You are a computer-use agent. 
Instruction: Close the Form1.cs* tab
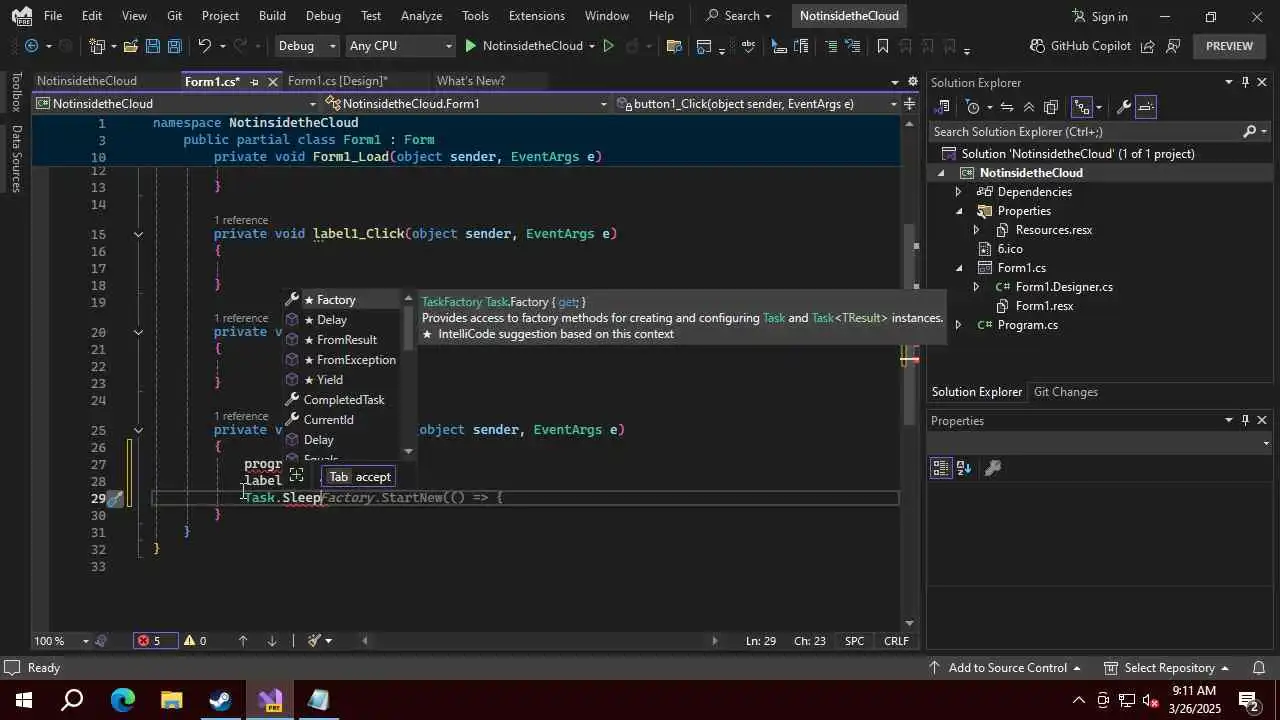(x=272, y=82)
